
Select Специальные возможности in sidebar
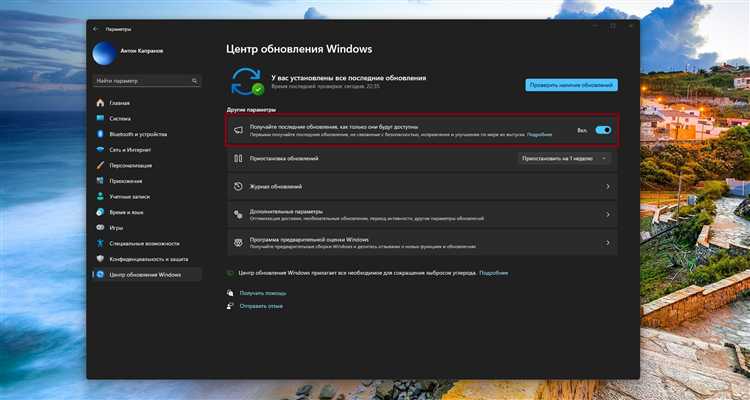pos(146,244)
